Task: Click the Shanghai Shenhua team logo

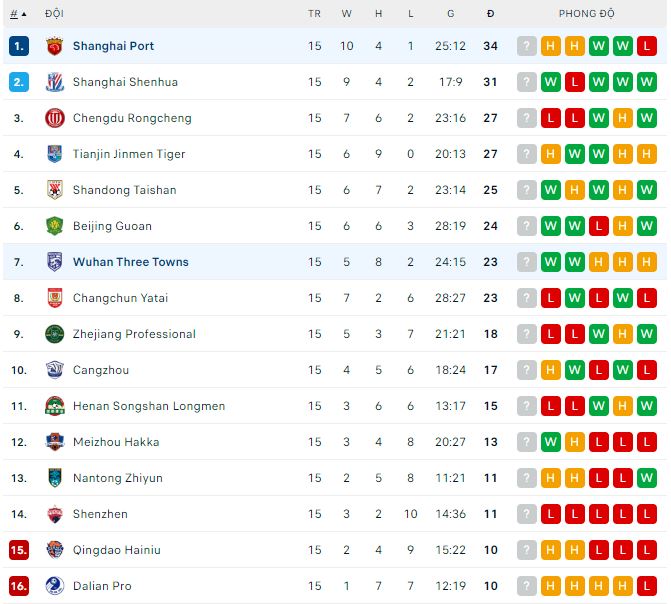Action: coord(55,82)
